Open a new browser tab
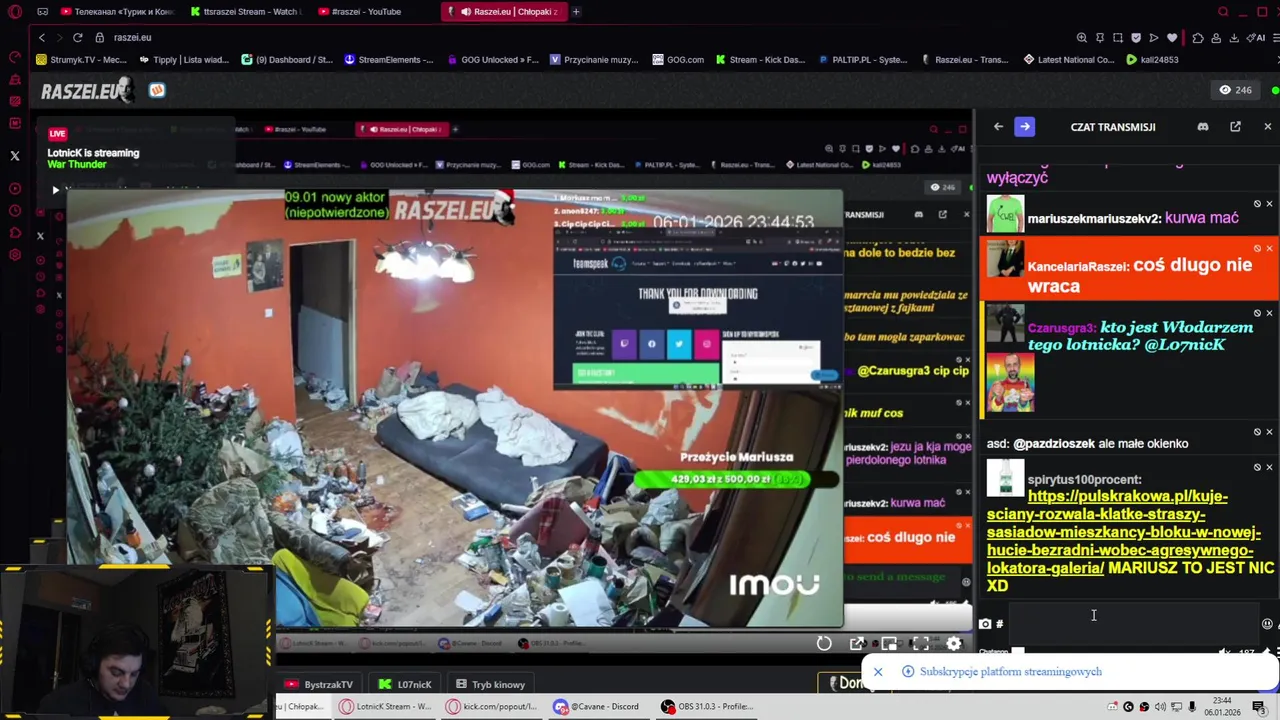Viewport: 1280px width, 720px height. click(576, 12)
